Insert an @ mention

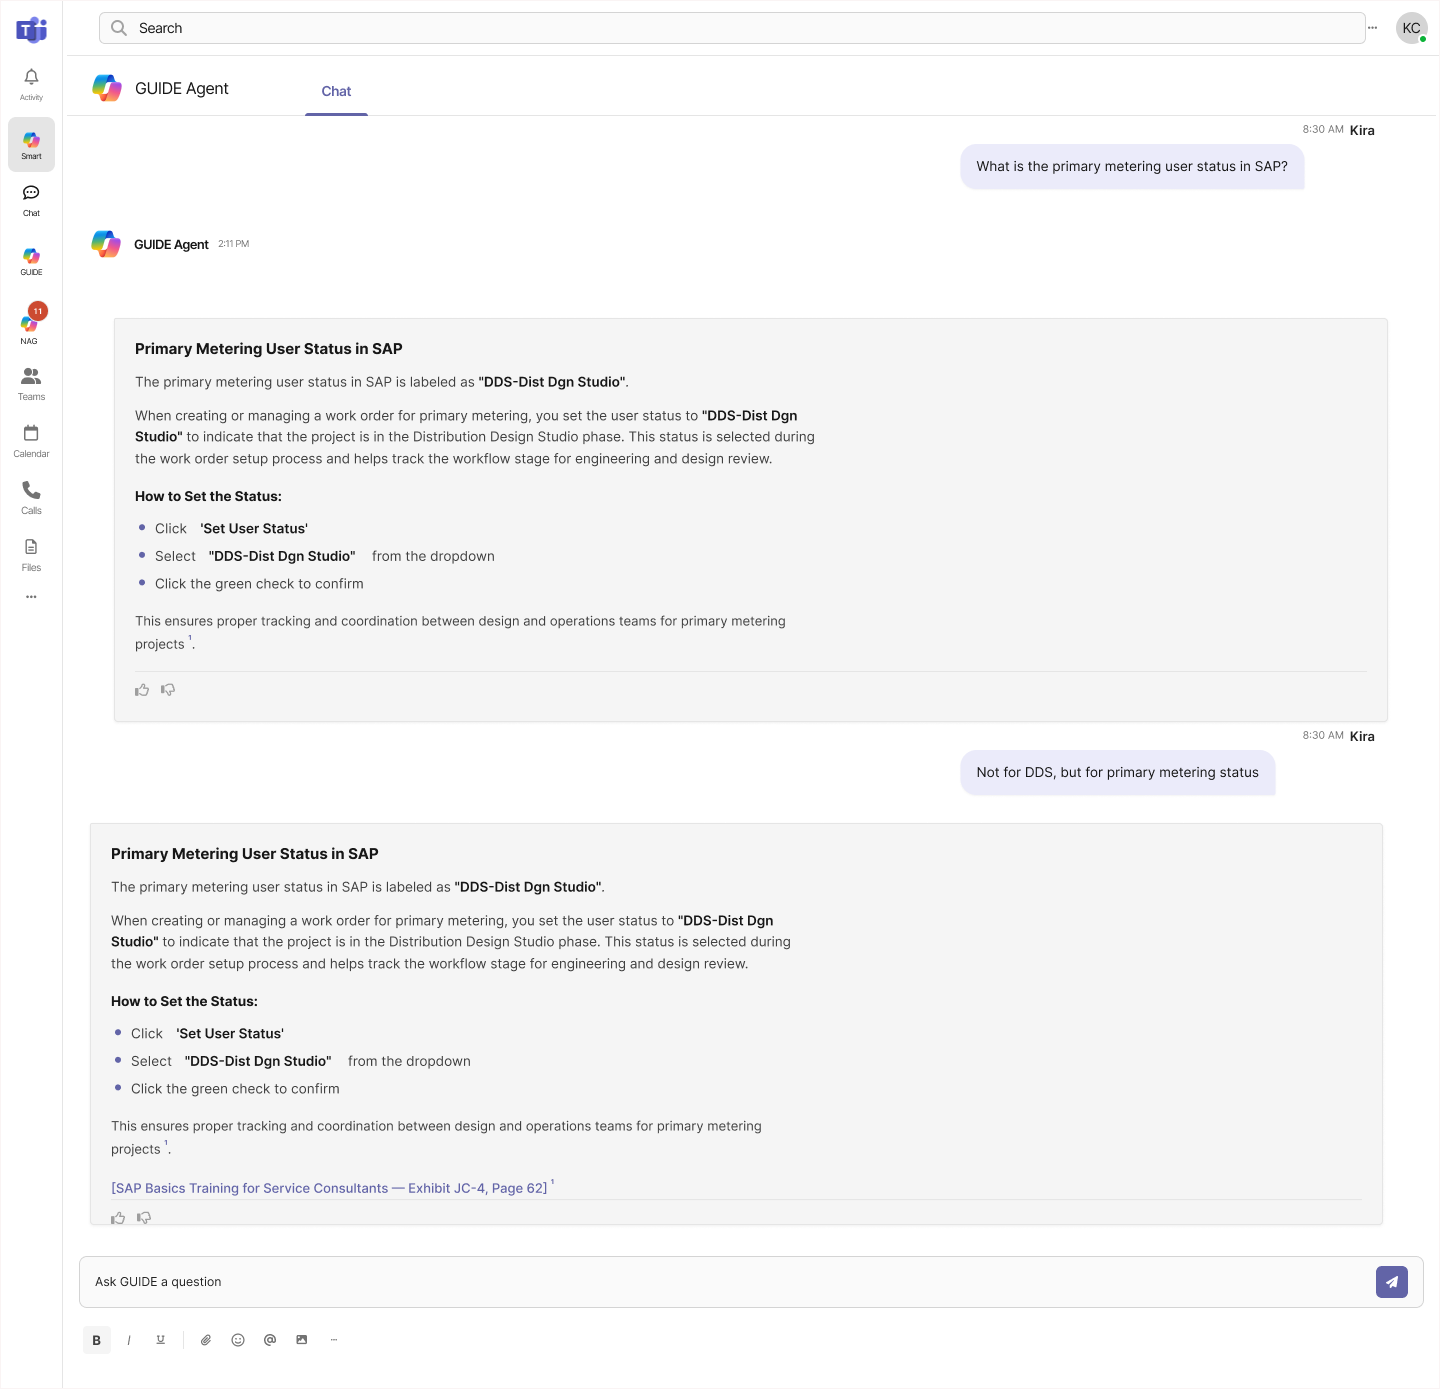click(270, 1340)
